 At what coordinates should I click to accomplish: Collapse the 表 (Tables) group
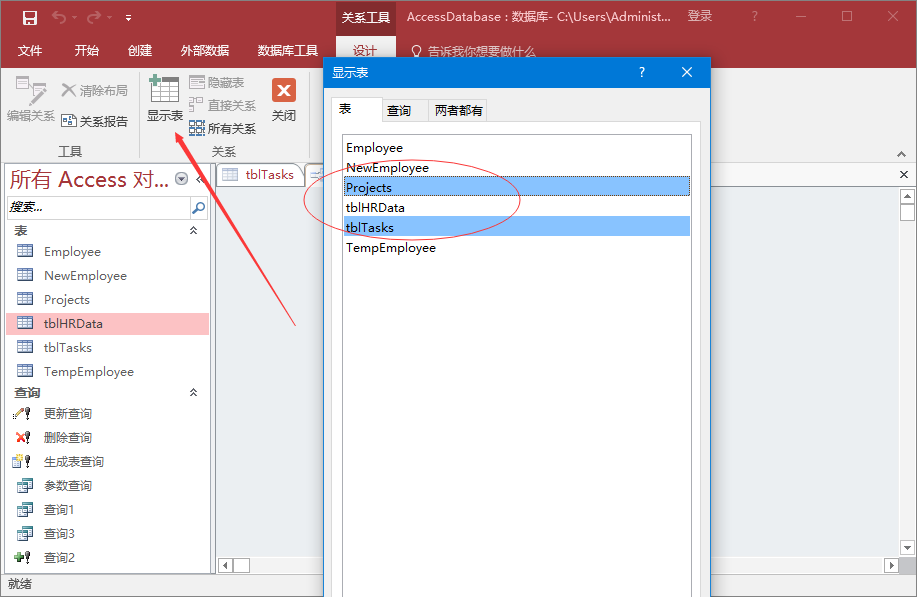click(x=194, y=230)
